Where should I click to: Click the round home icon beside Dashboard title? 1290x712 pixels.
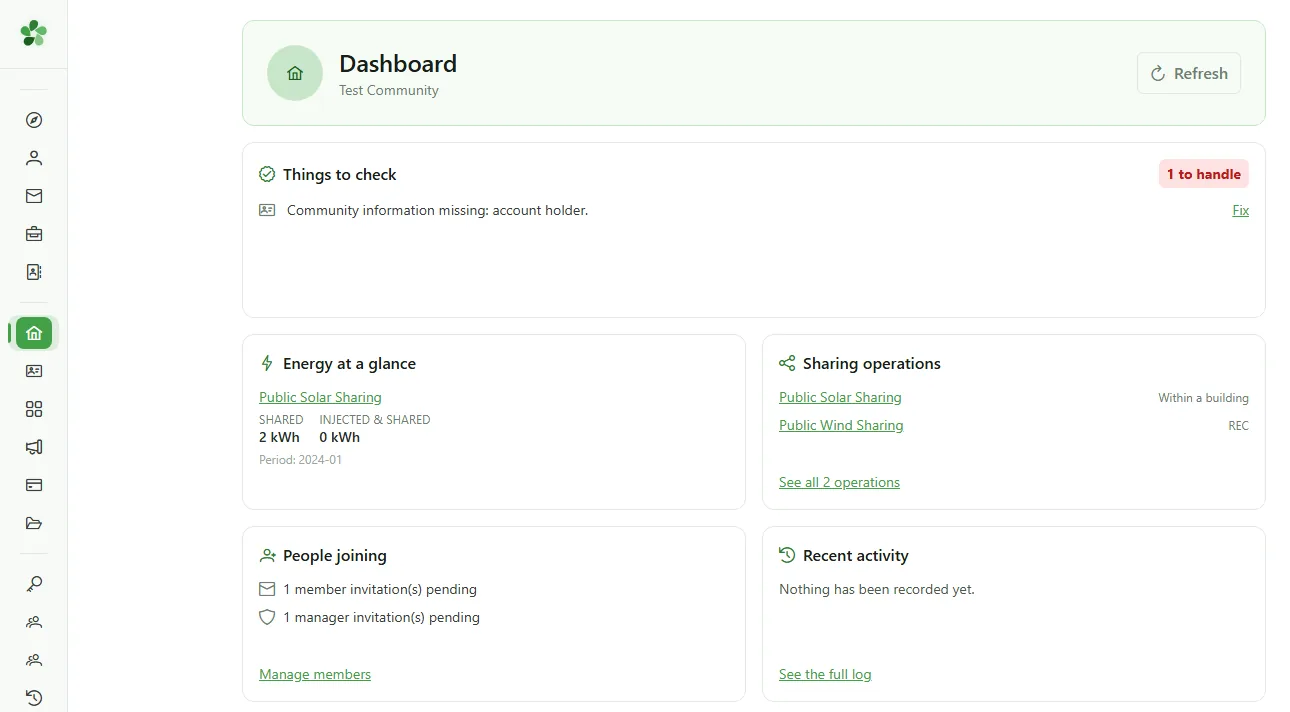(x=295, y=73)
